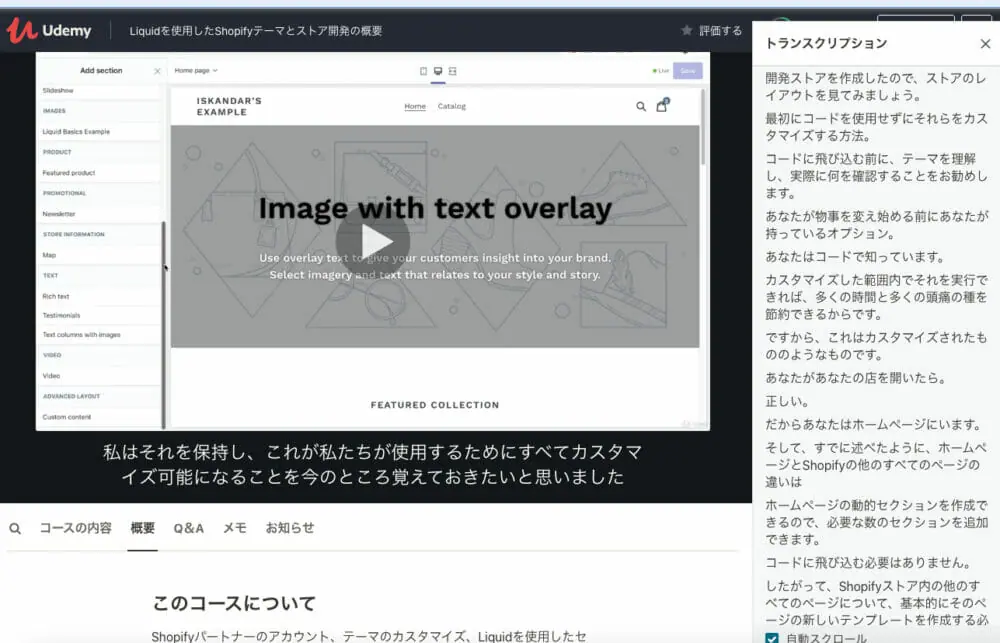The width and height of the screenshot is (1000, 643).
Task: Close the Add section panel
Action: pyautogui.click(x=157, y=71)
